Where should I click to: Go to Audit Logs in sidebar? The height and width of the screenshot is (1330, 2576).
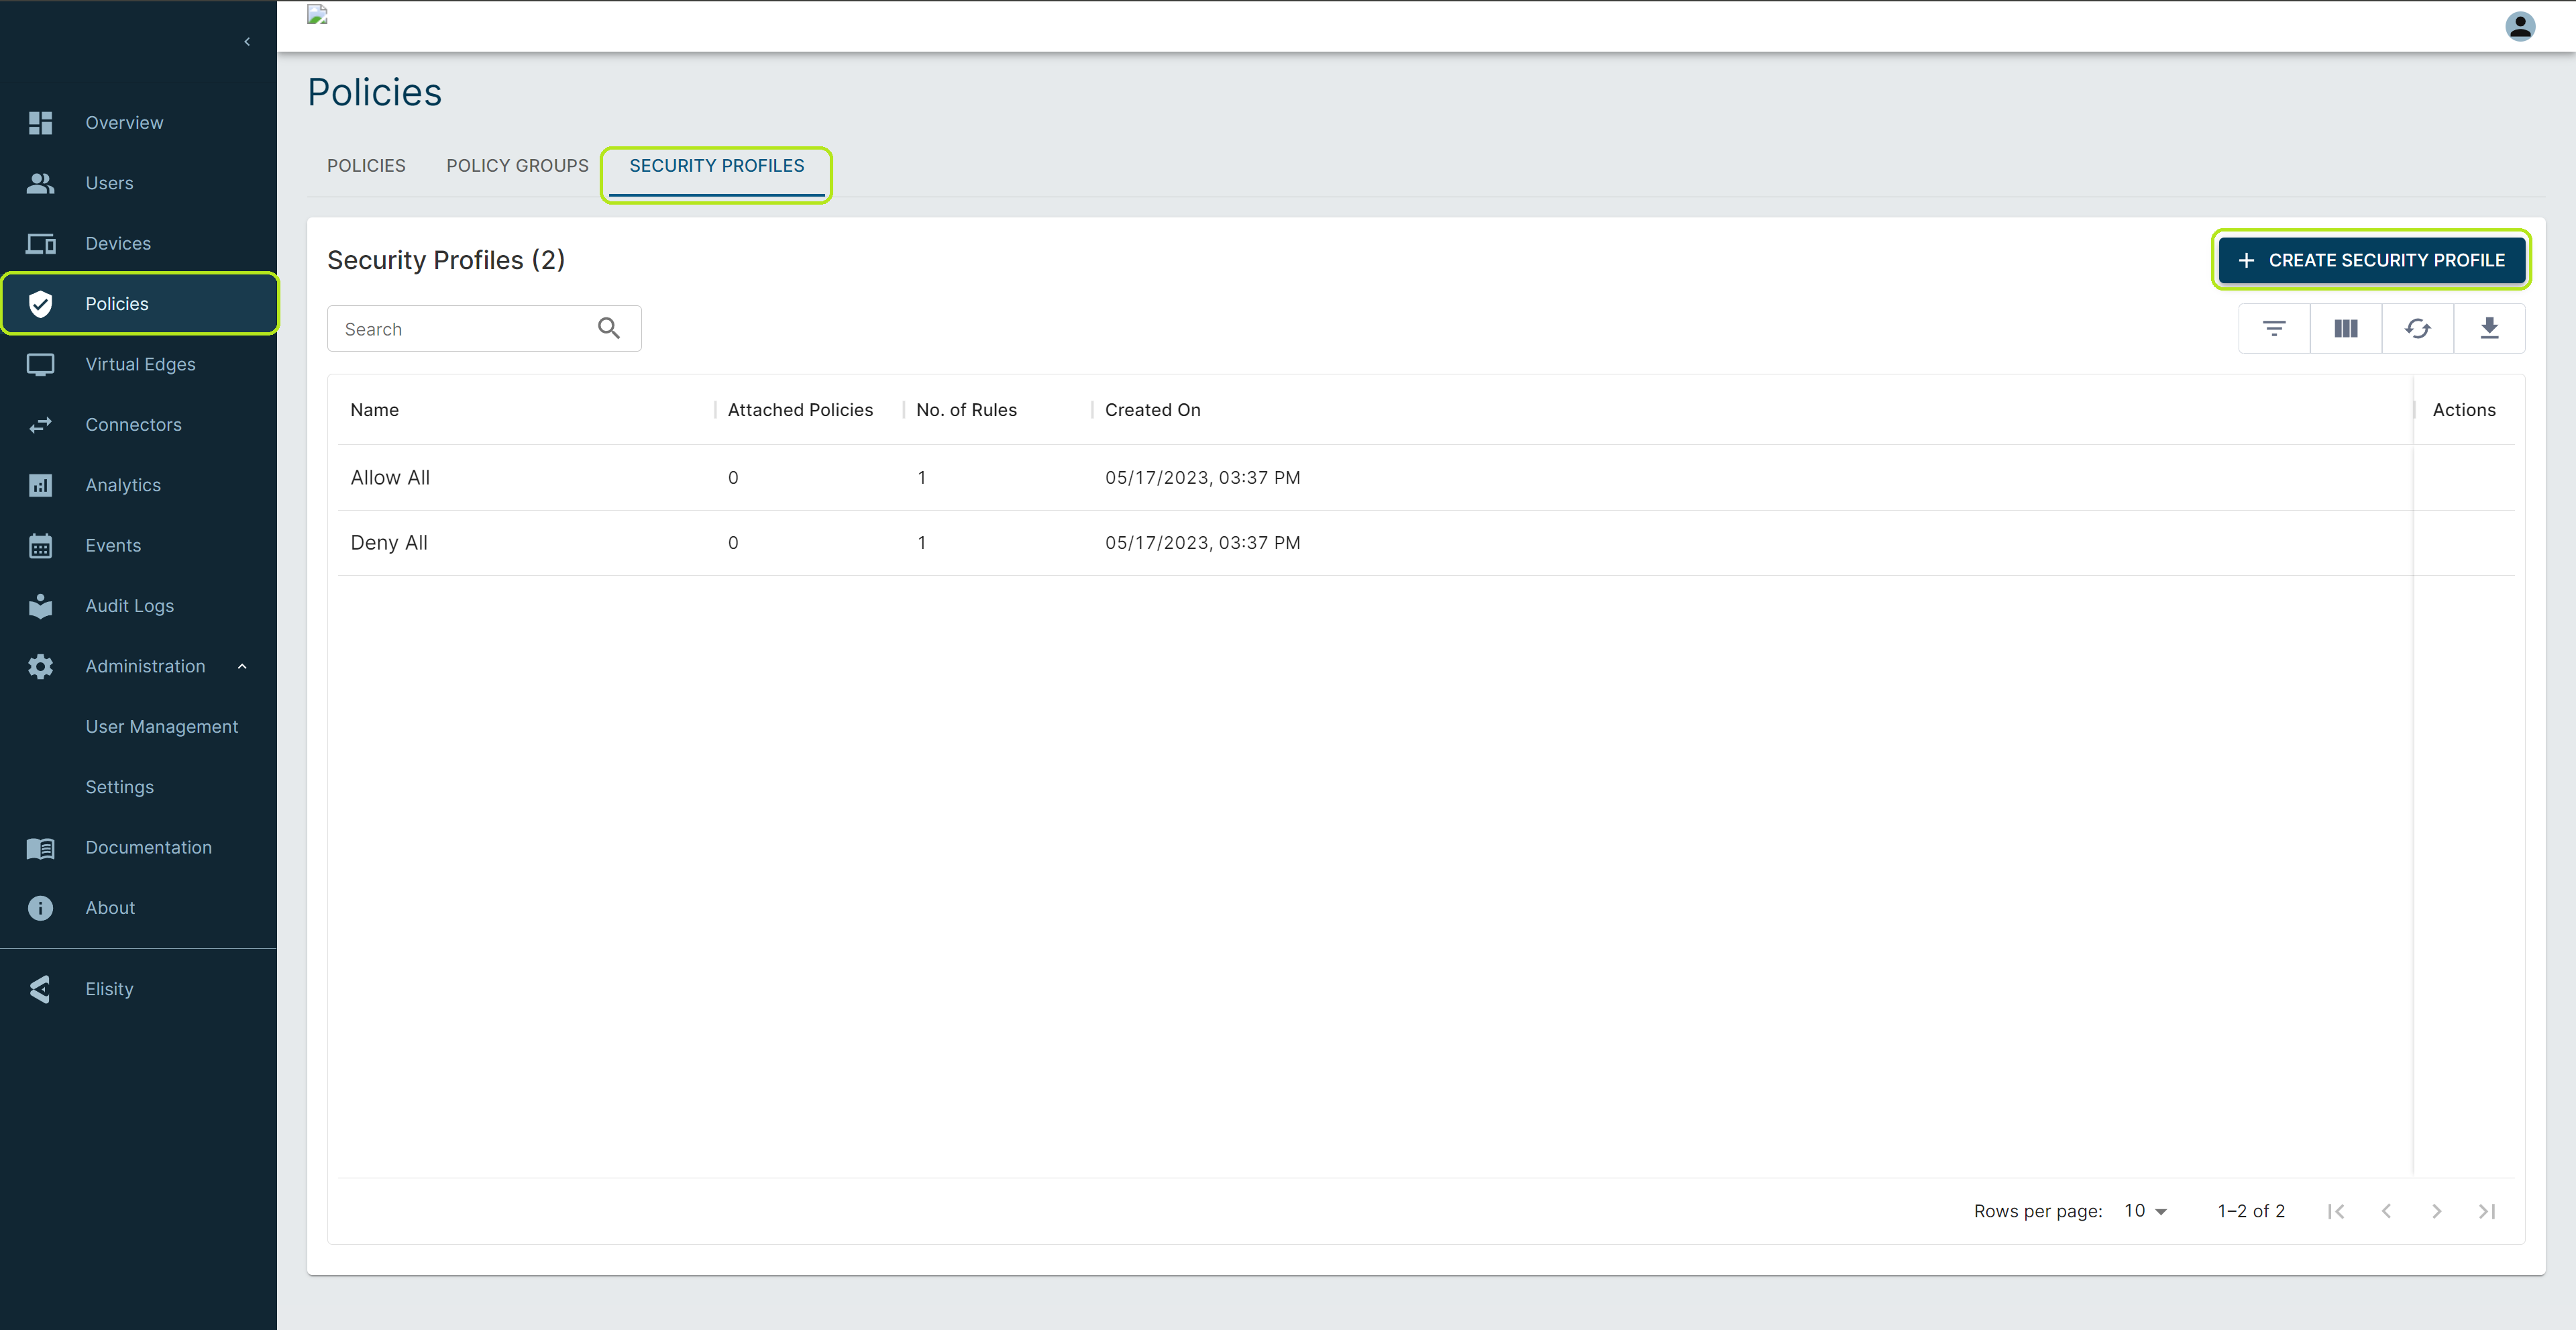129,606
